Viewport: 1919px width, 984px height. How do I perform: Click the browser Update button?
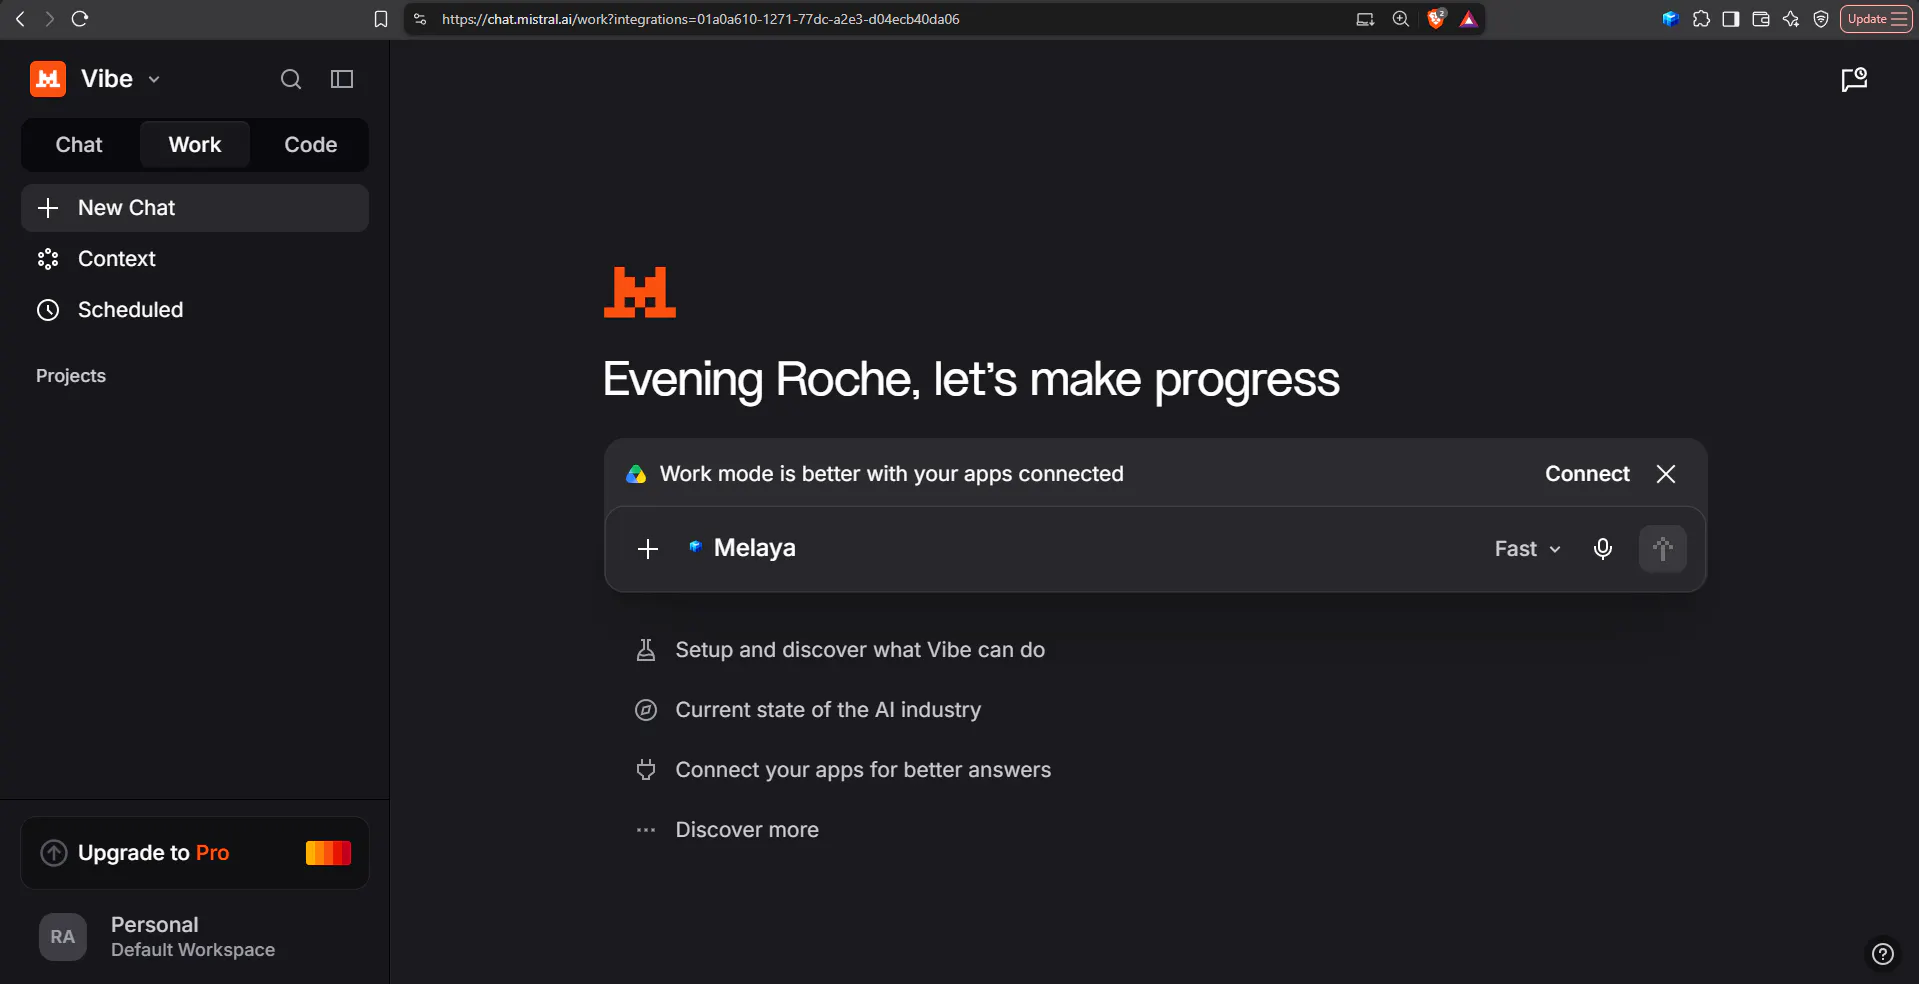(x=1876, y=19)
